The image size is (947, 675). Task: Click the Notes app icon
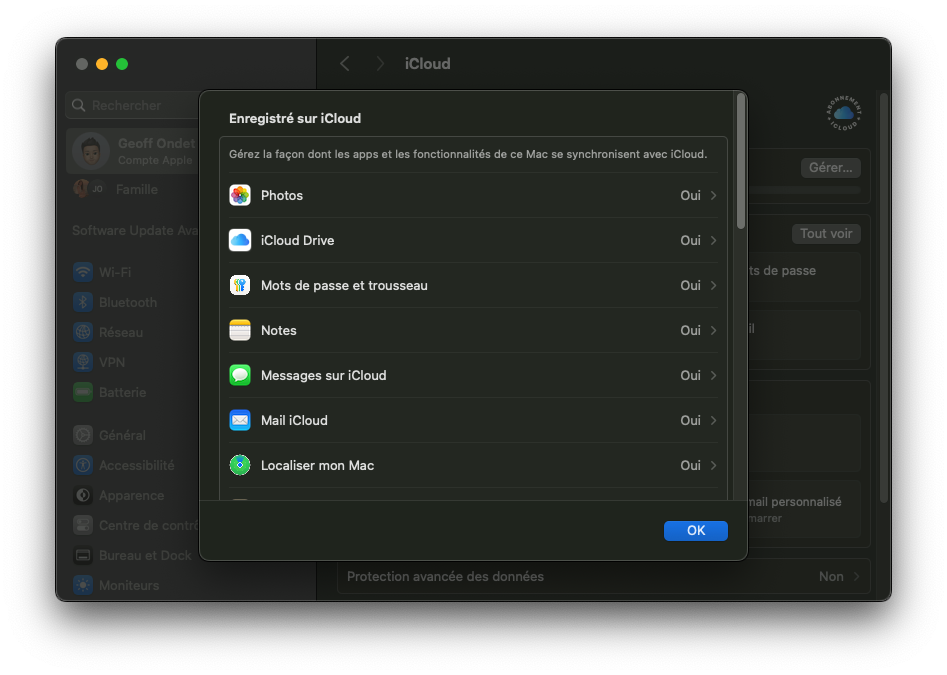pos(240,330)
